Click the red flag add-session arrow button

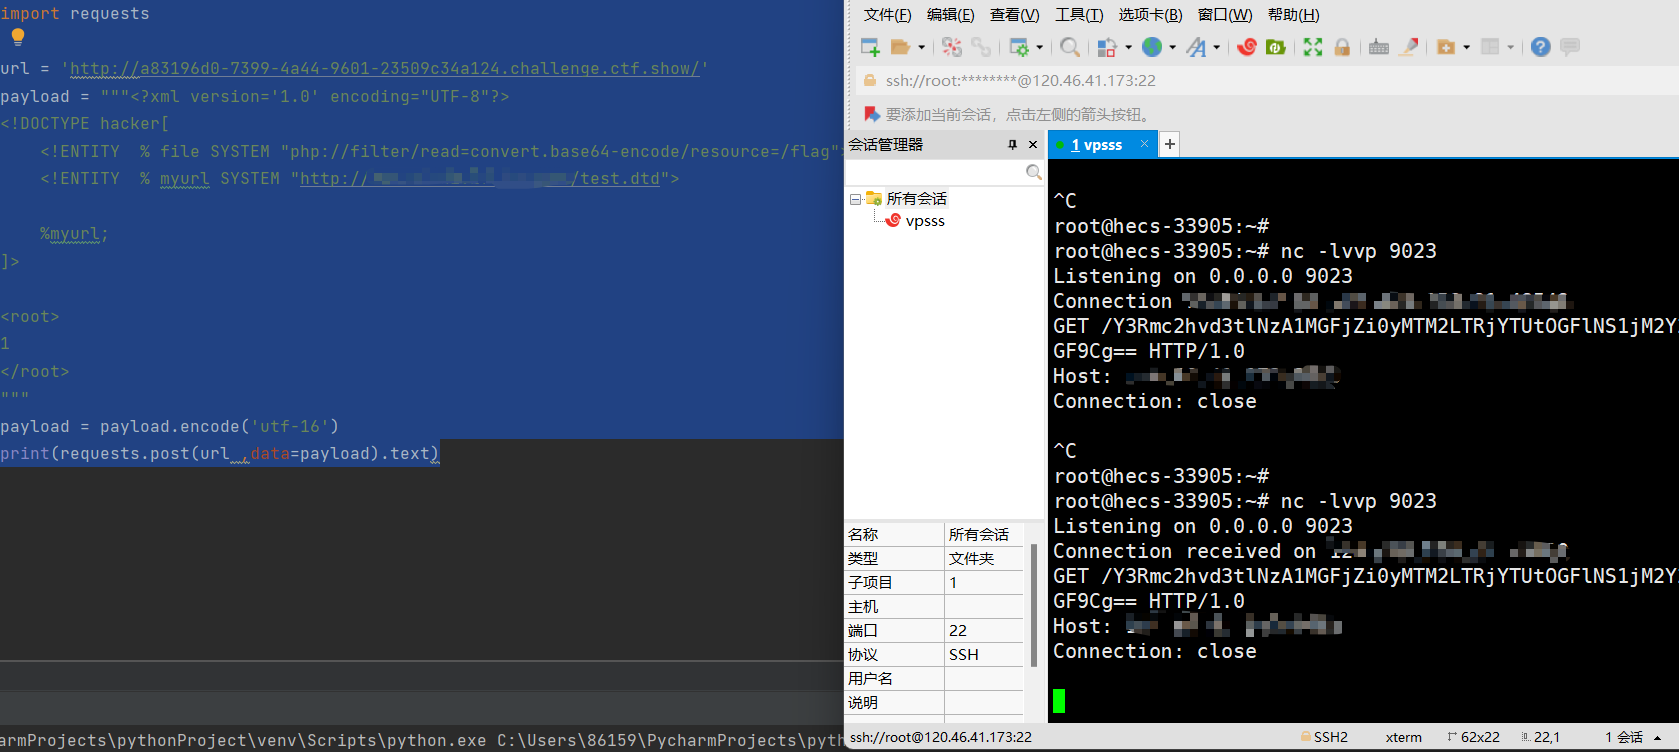click(871, 114)
